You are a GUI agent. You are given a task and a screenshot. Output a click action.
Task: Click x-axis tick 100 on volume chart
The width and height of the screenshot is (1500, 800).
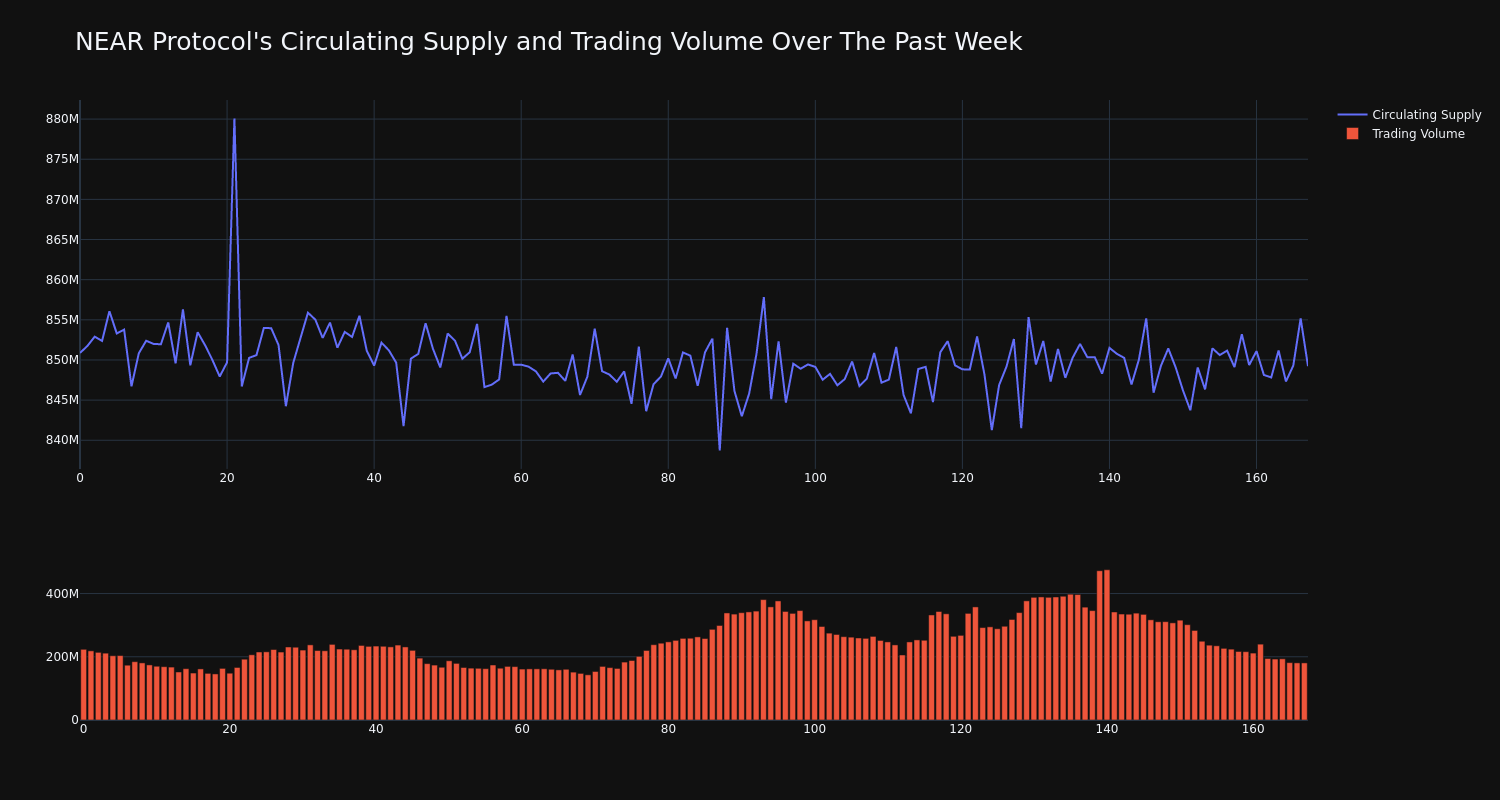pyautogui.click(x=815, y=729)
